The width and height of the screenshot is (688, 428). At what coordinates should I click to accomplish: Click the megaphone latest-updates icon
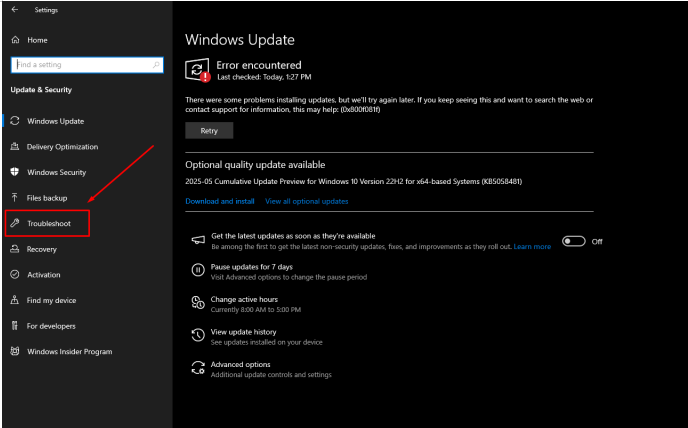coord(198,240)
